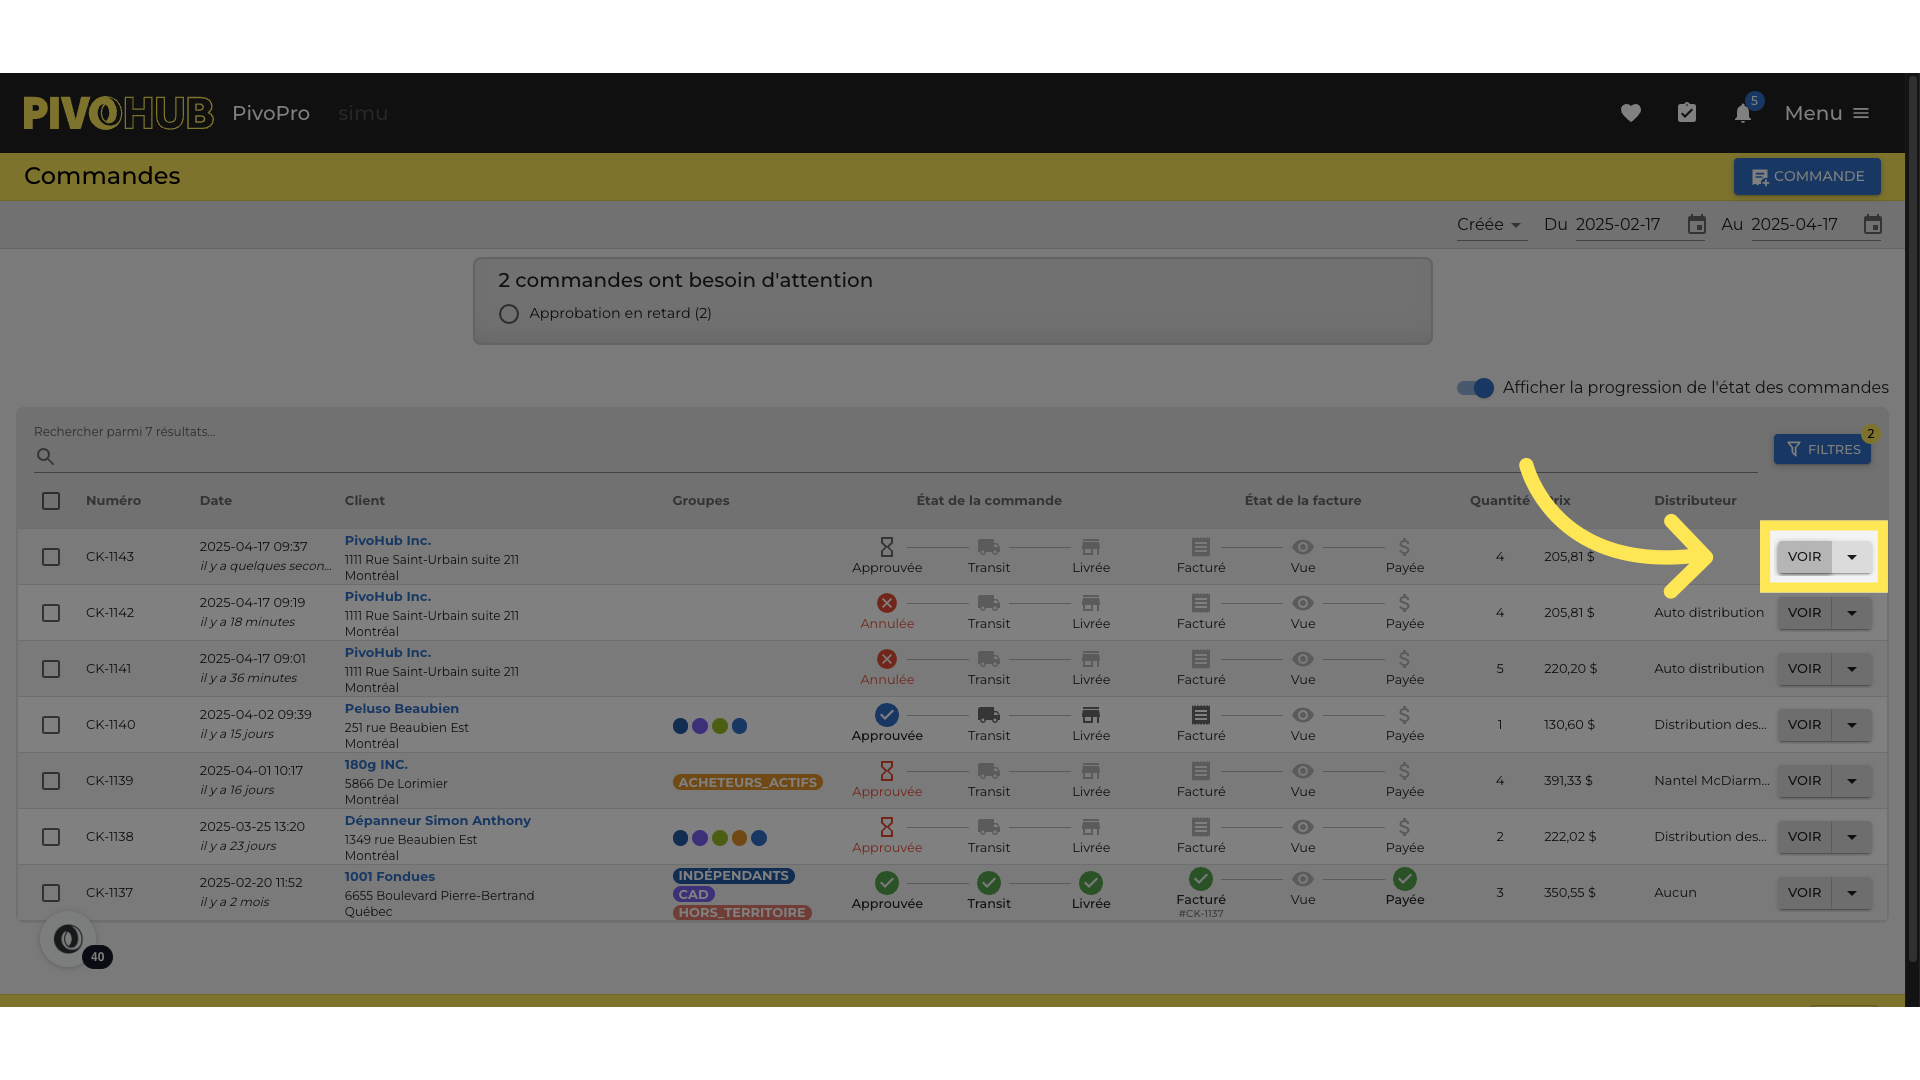This screenshot has height=1080, width=1920.
Task: Click the PivoHub logo
Action: pyautogui.click(x=118, y=113)
